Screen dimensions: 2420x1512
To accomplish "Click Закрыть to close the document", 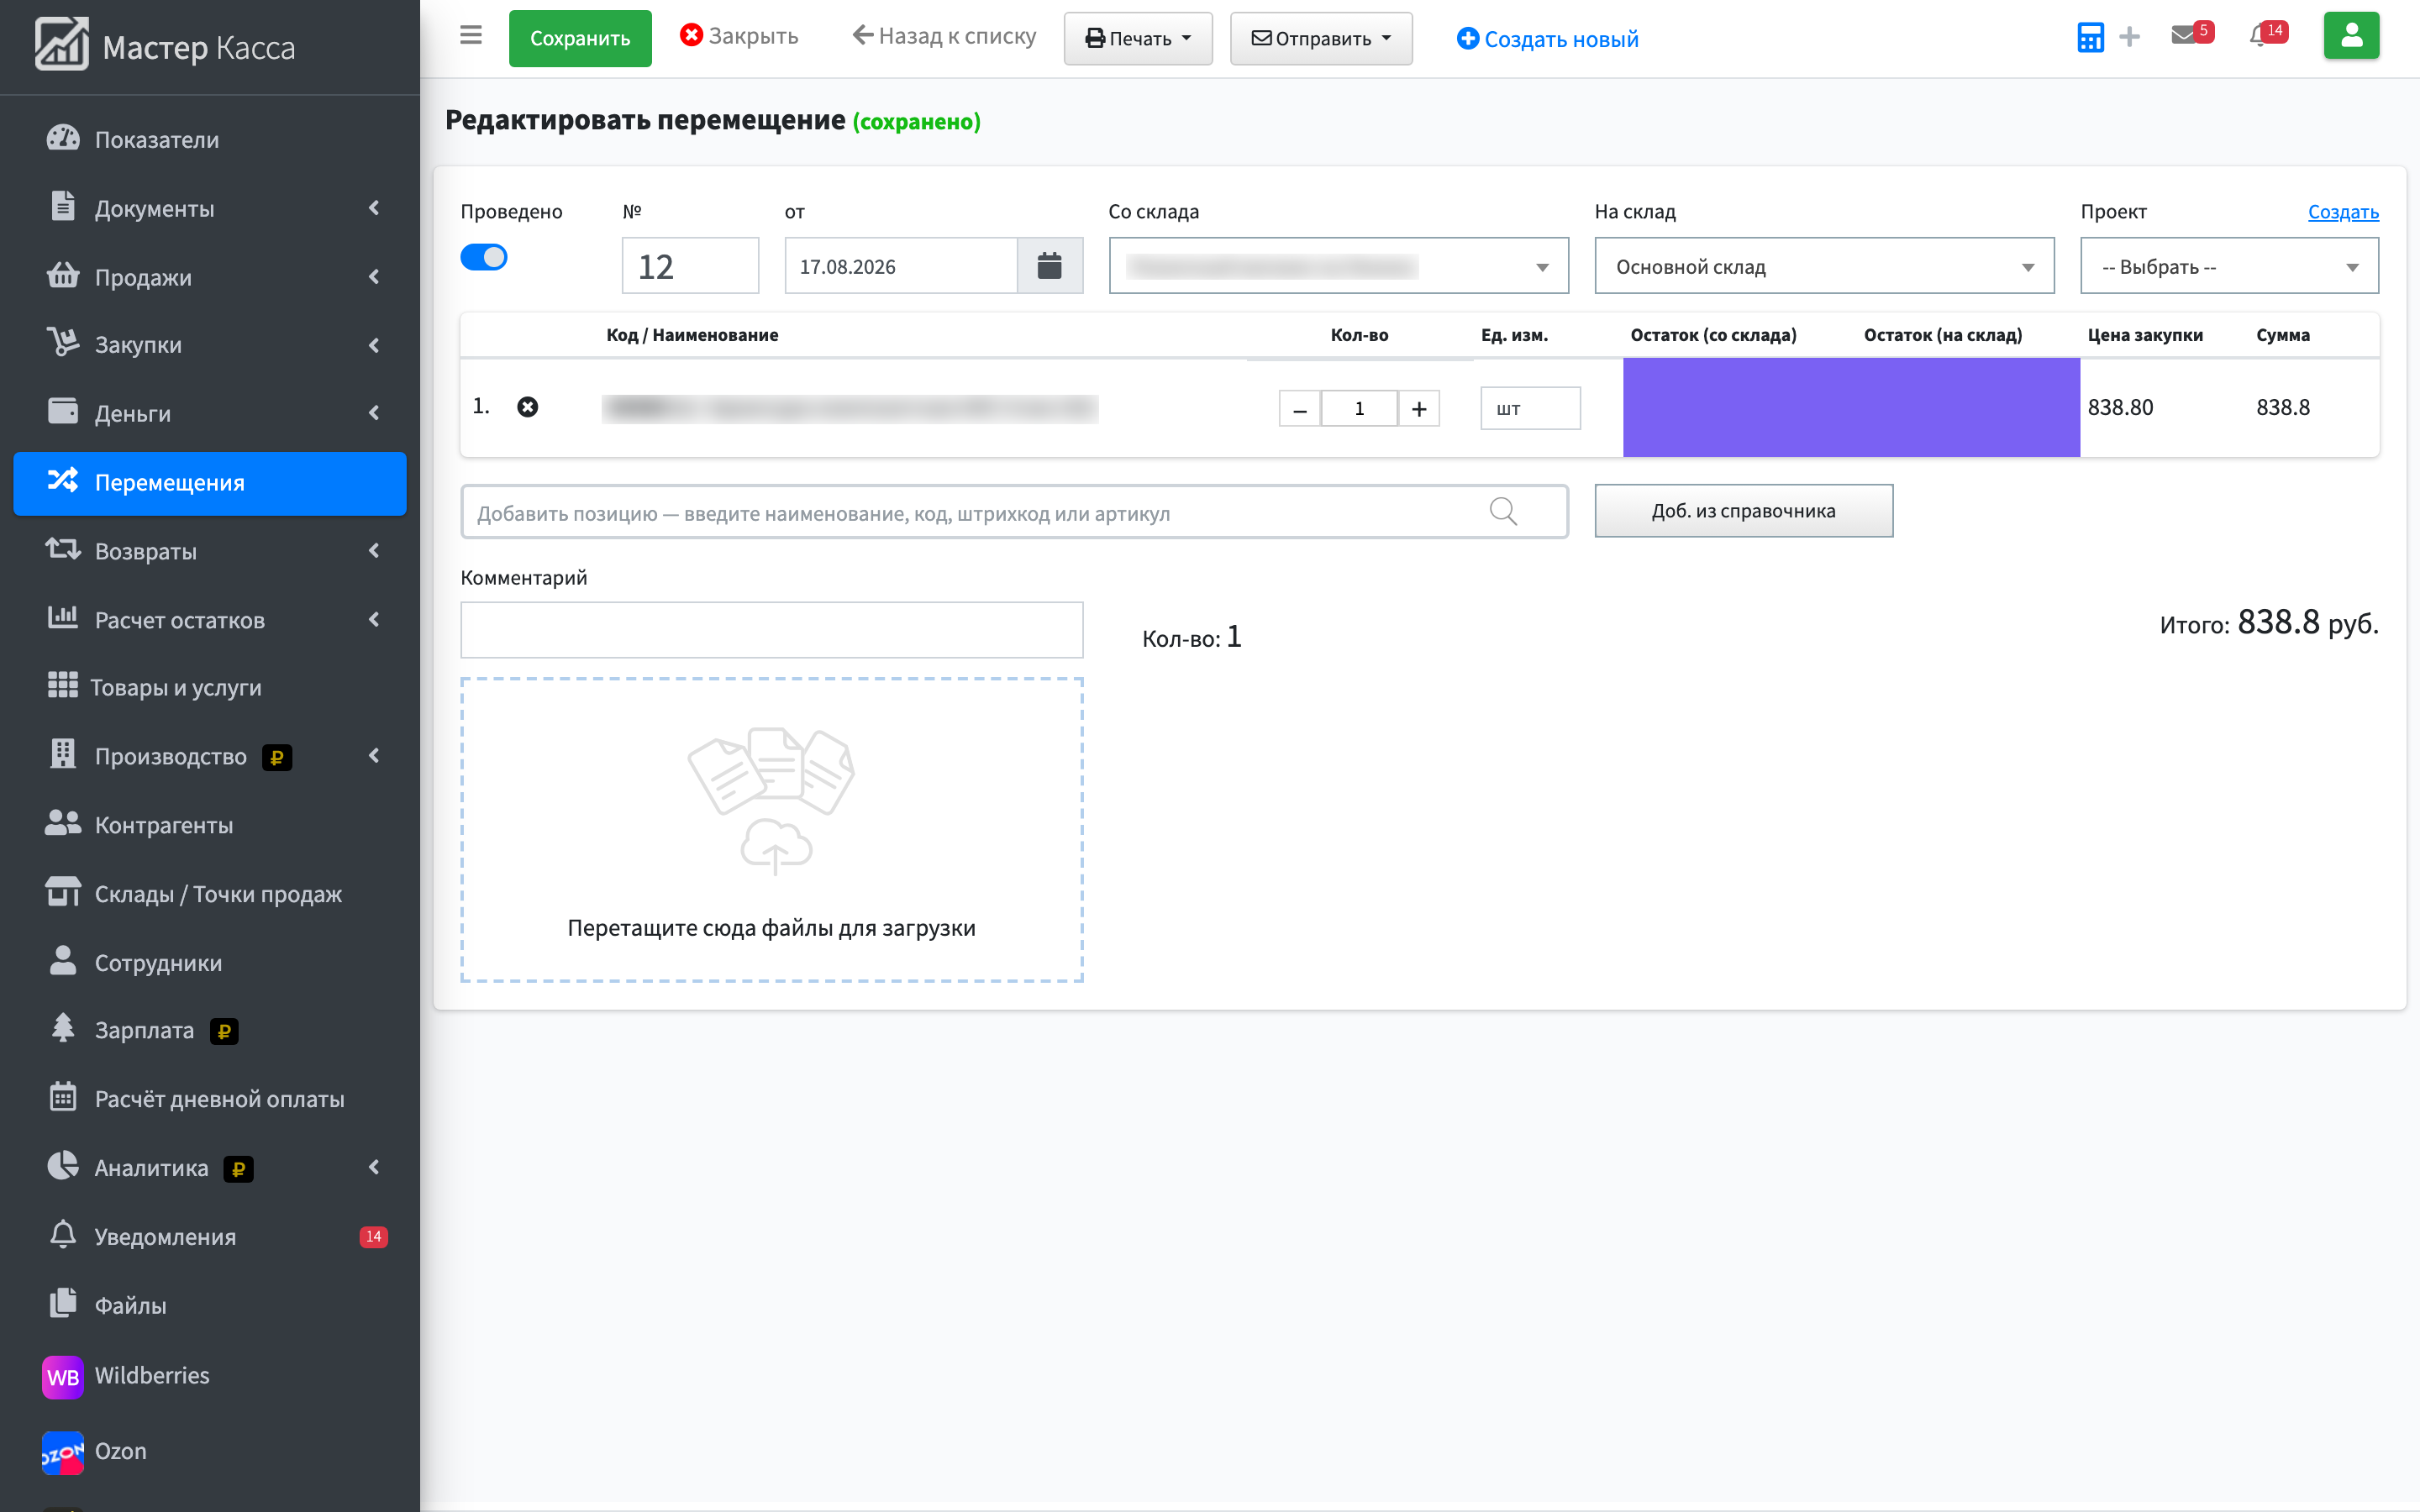I will 739,36.
